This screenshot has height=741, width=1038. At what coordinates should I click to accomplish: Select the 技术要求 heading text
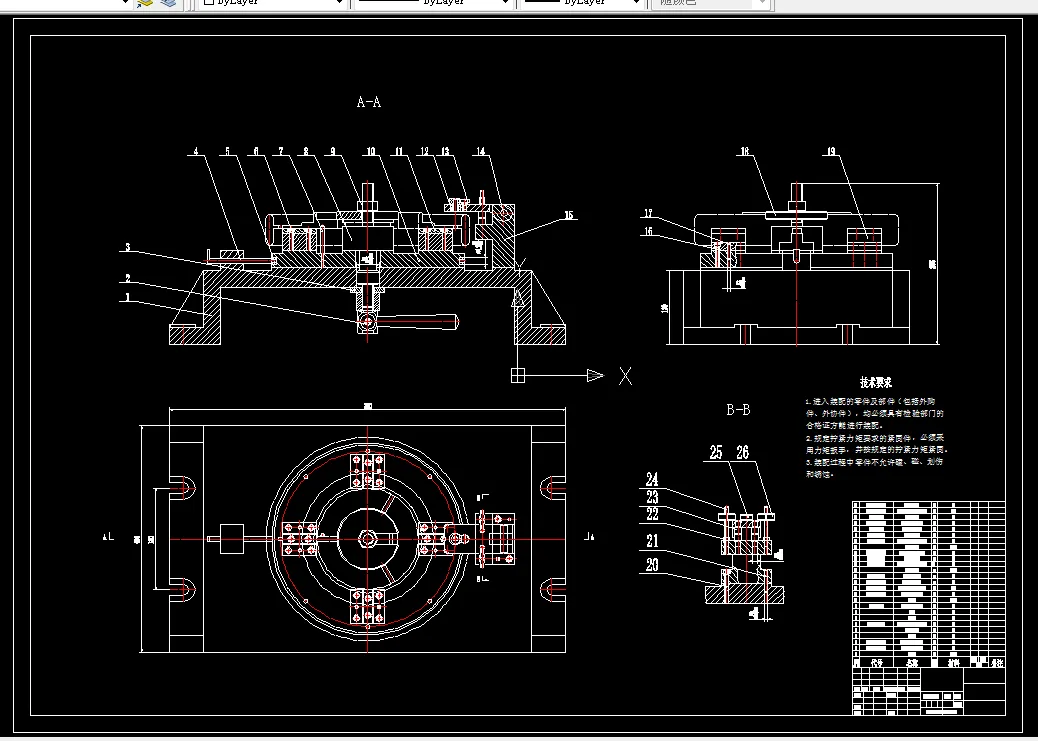tap(876, 382)
